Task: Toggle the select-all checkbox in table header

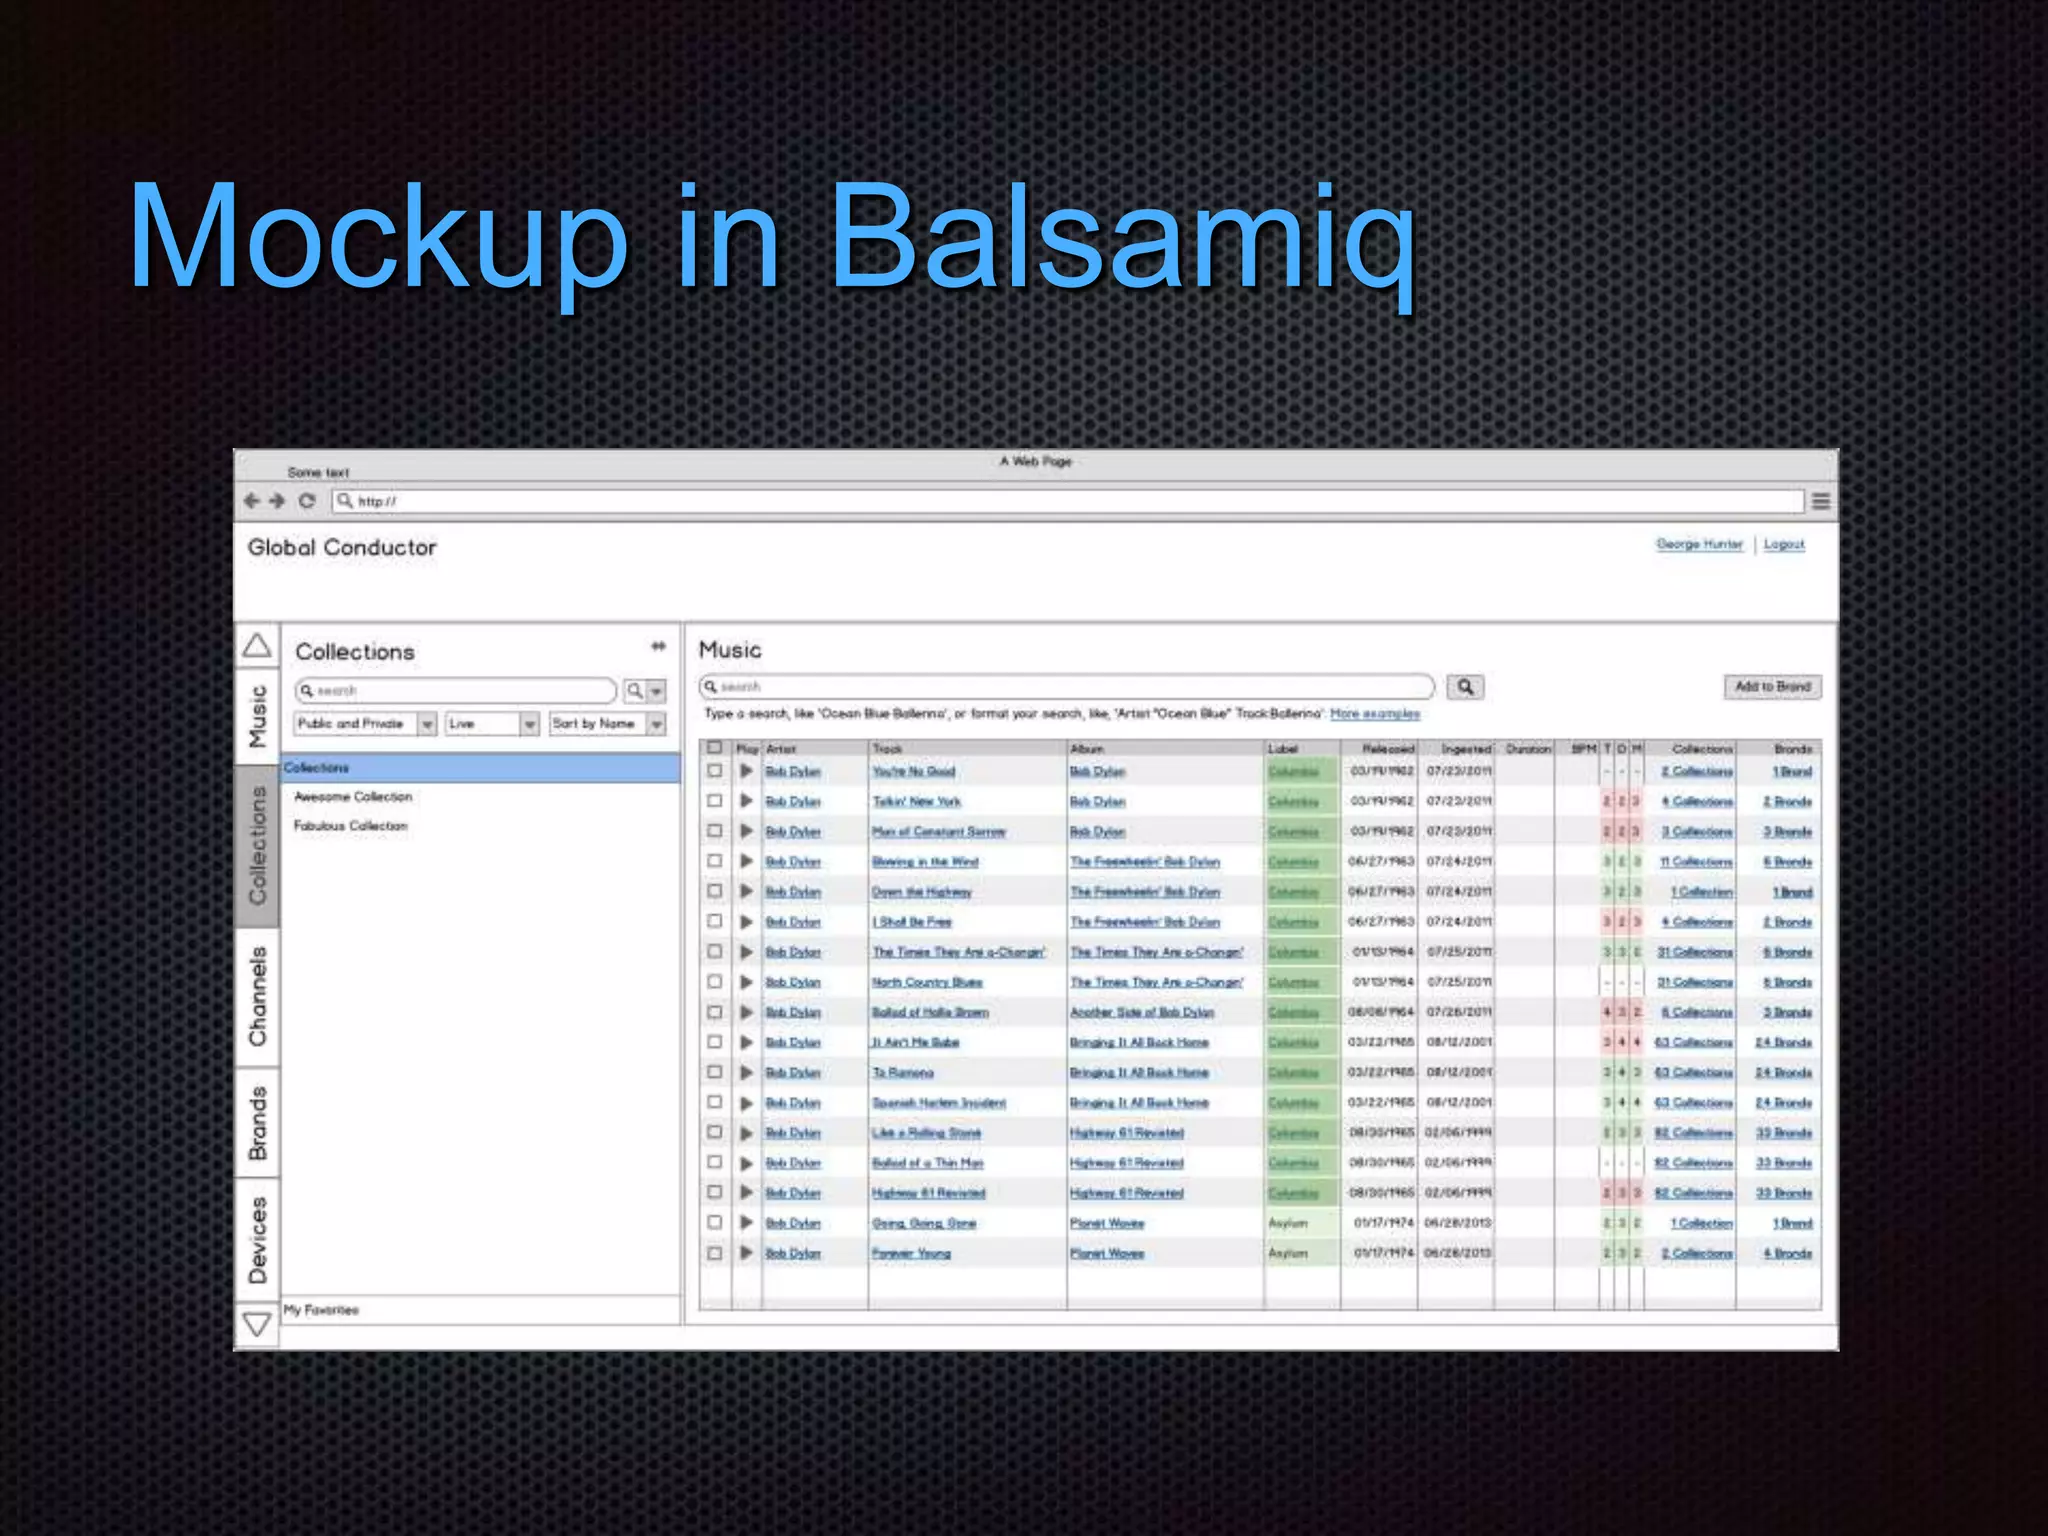Action: tap(715, 748)
